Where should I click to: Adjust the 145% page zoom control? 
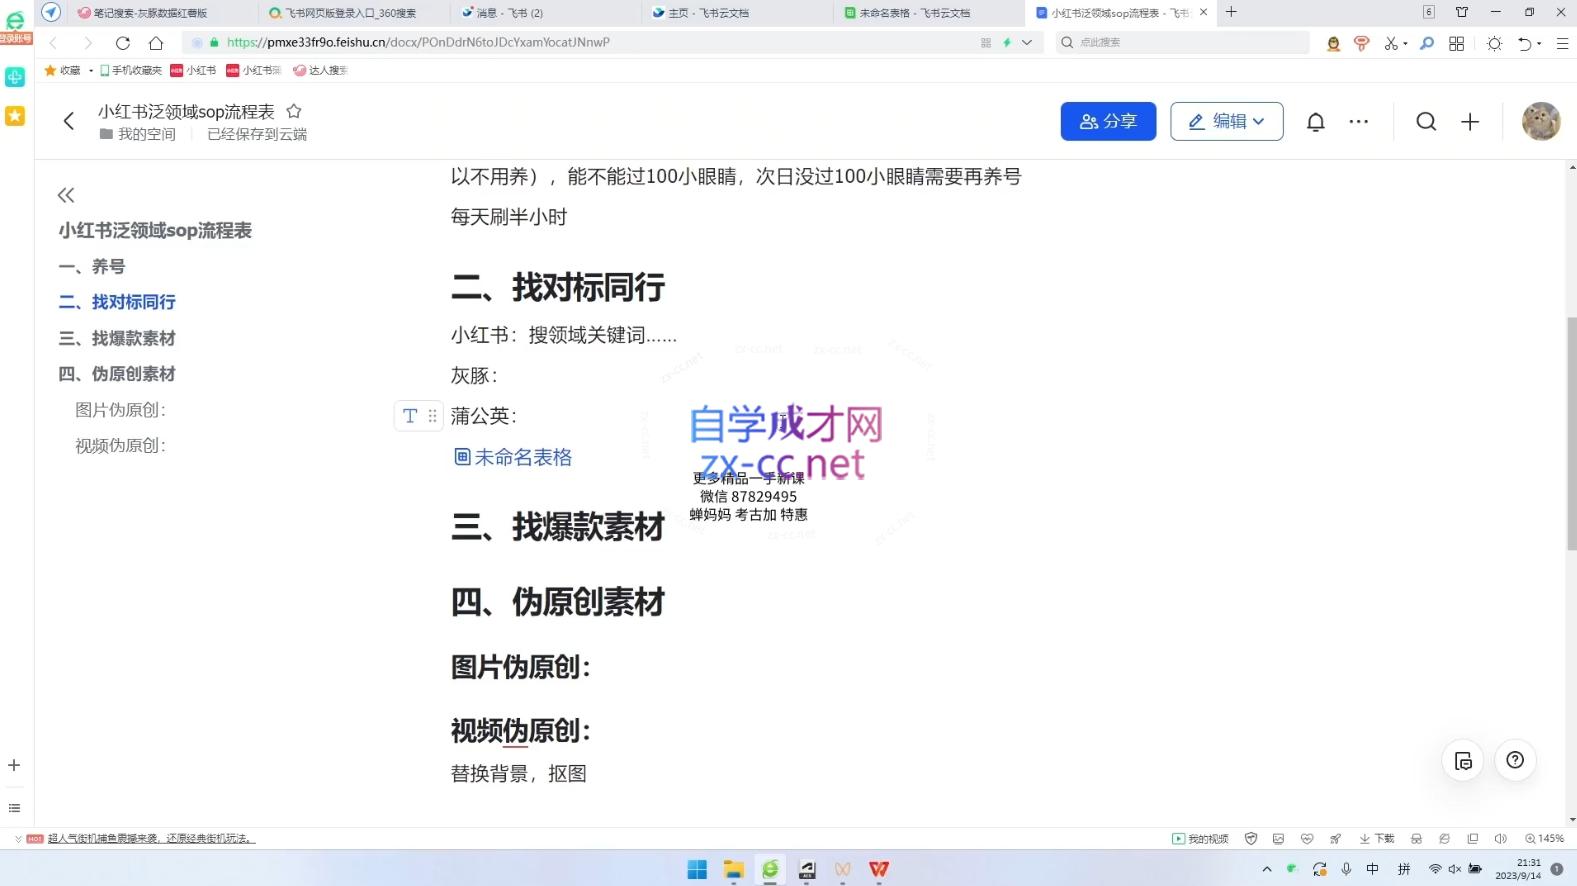(x=1545, y=839)
